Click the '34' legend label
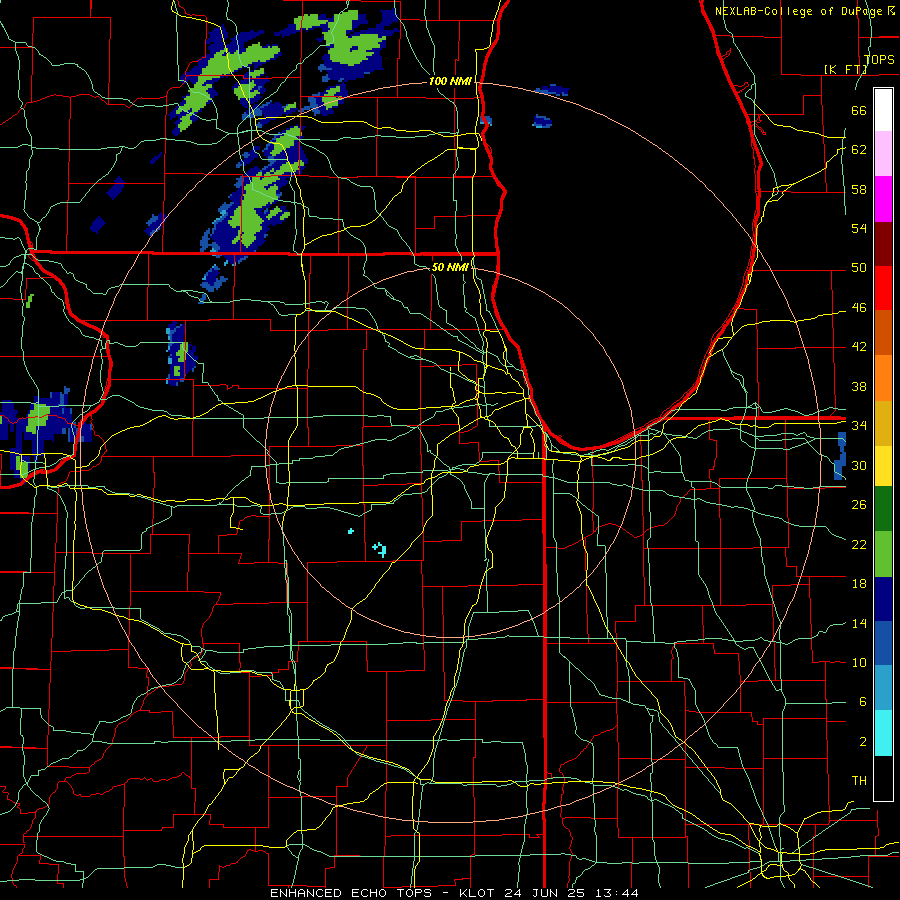 (x=859, y=426)
